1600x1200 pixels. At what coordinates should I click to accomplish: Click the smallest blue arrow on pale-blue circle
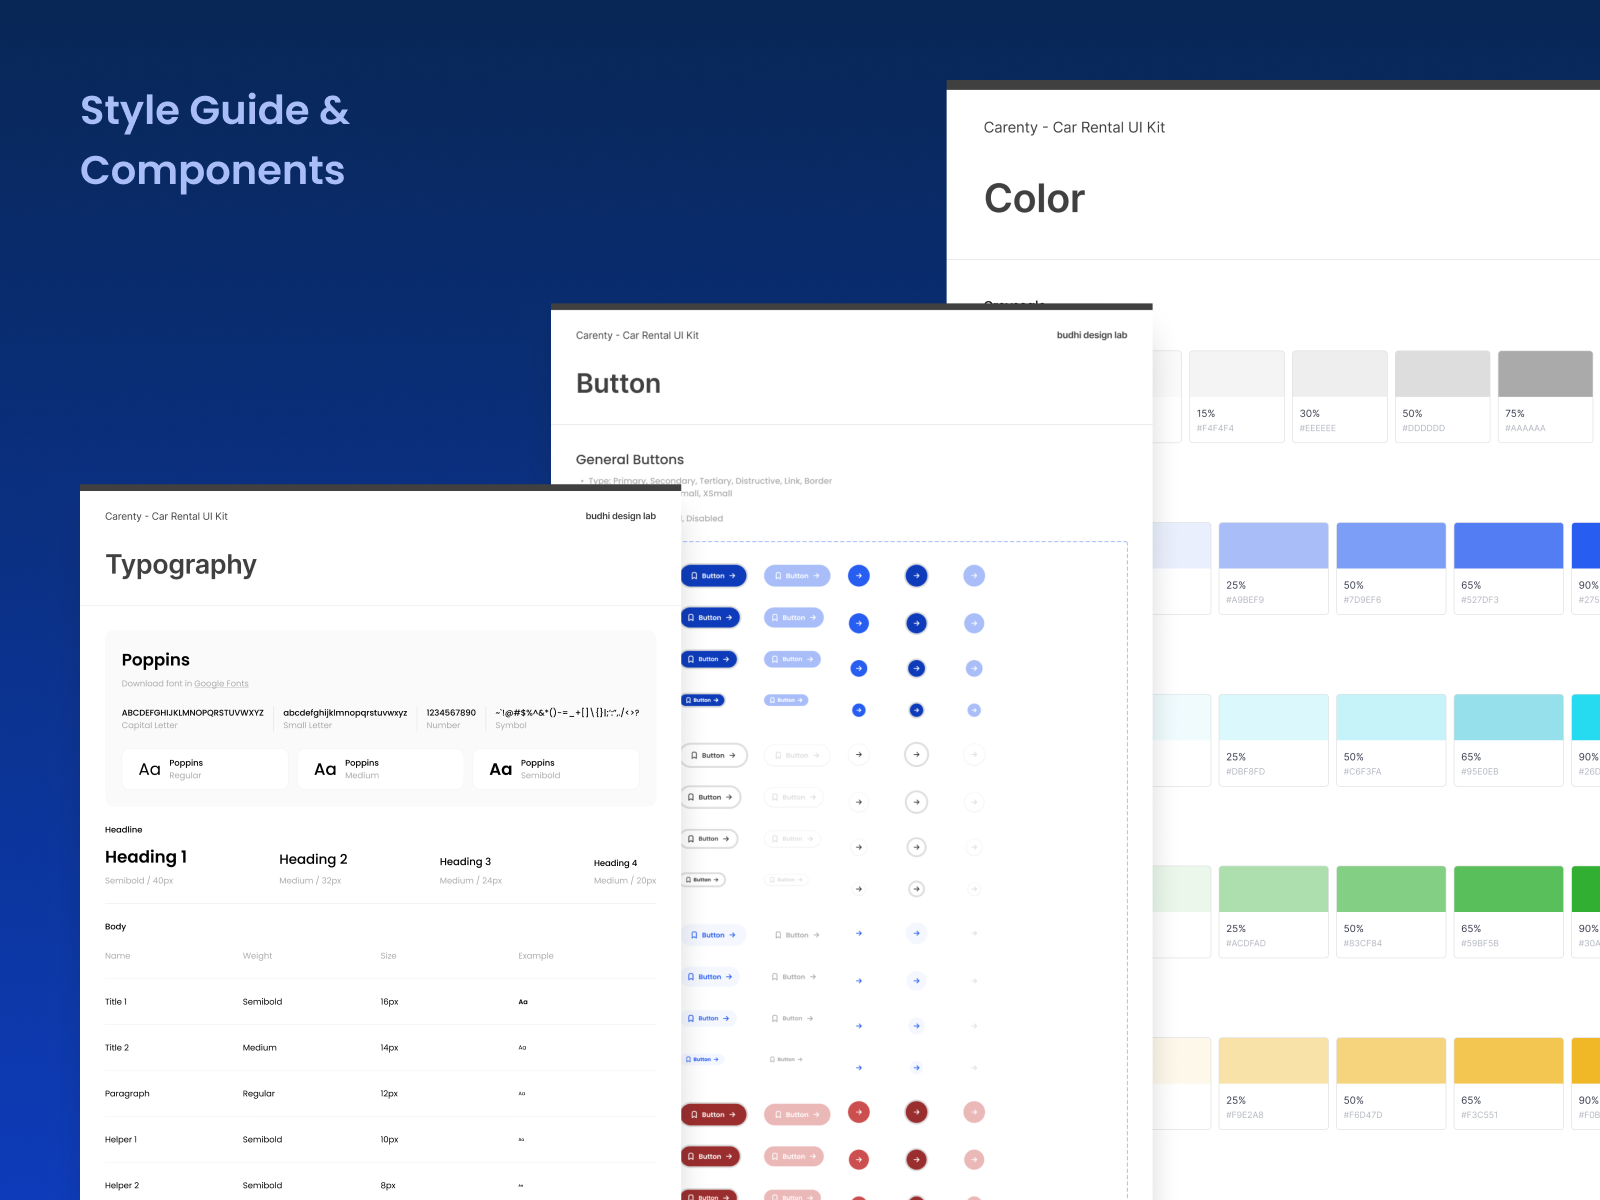(x=916, y=1068)
